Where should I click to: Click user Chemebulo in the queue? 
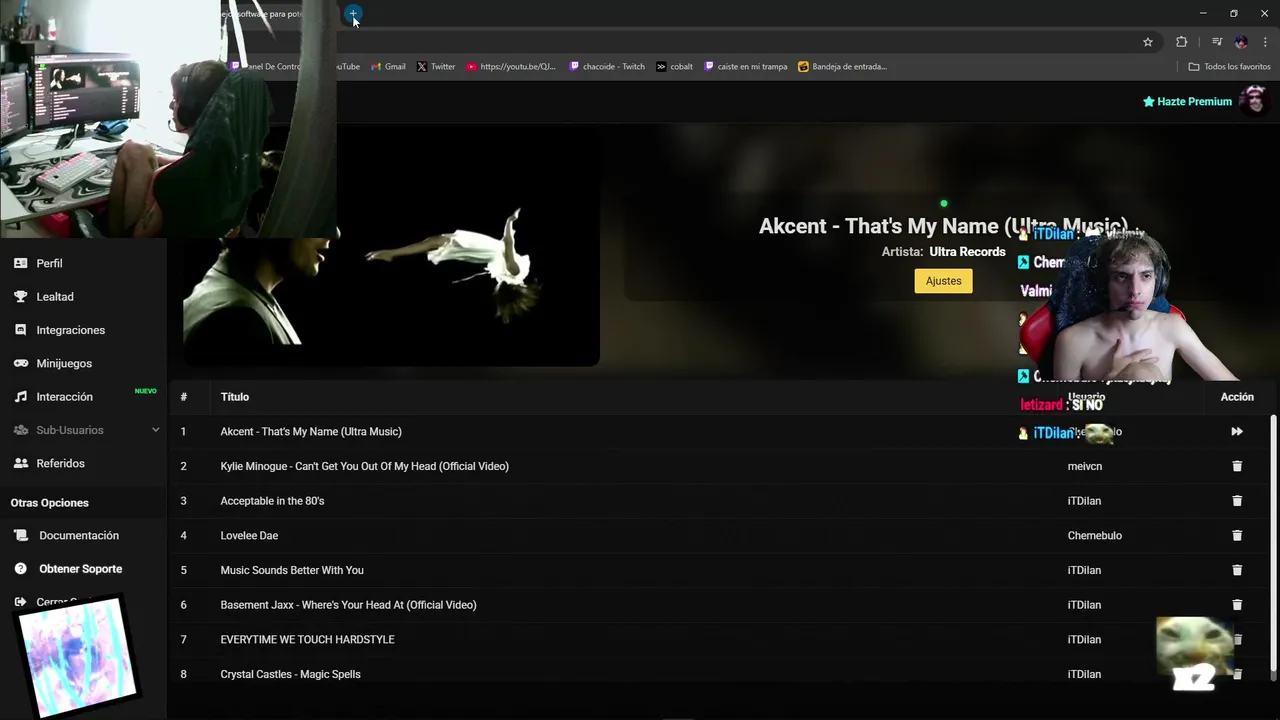1095,536
